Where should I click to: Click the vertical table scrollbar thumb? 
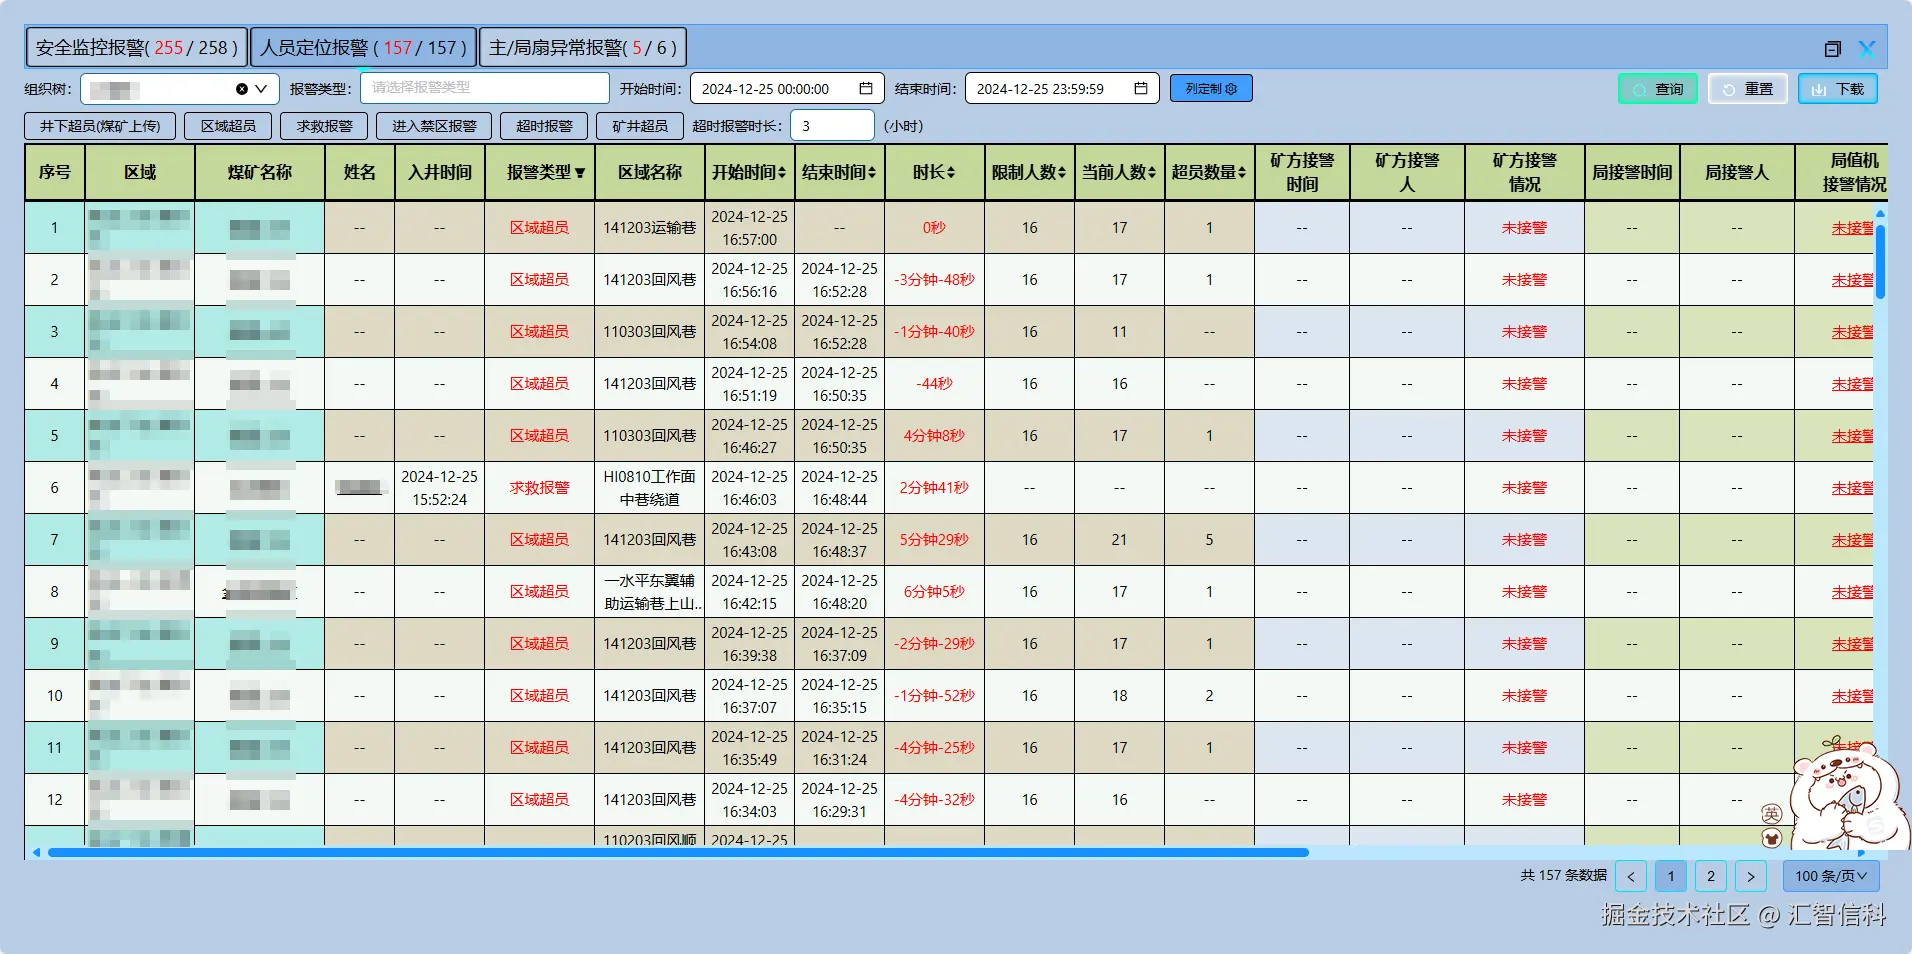(x=1881, y=261)
